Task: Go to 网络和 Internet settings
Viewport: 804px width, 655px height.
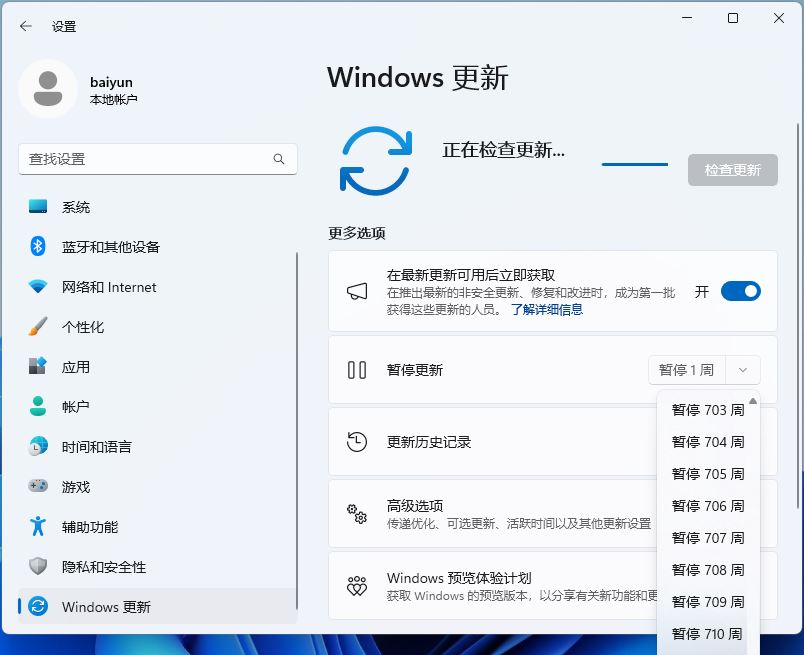Action: [x=157, y=287]
